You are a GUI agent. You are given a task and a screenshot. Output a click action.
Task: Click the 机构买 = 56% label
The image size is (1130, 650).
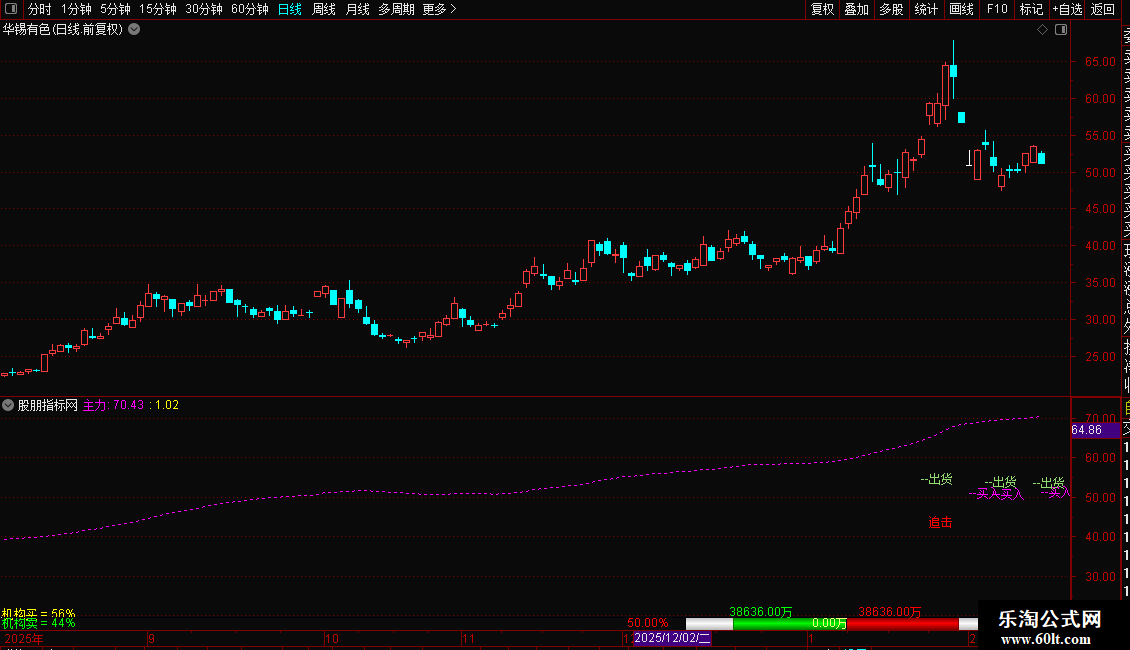38,613
